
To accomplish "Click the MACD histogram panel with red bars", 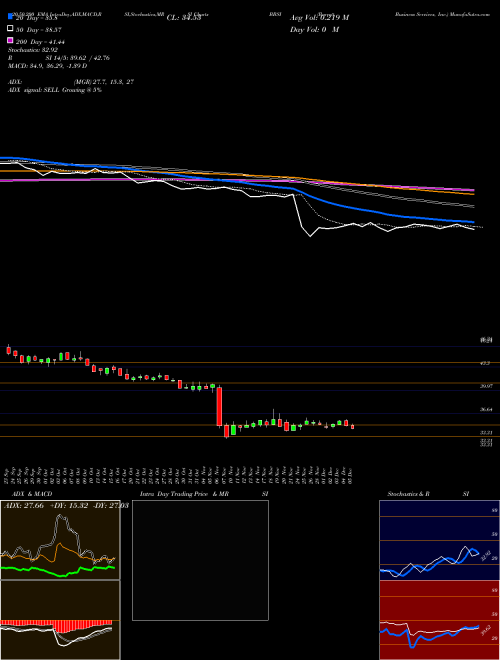I will click(x=60, y=620).
